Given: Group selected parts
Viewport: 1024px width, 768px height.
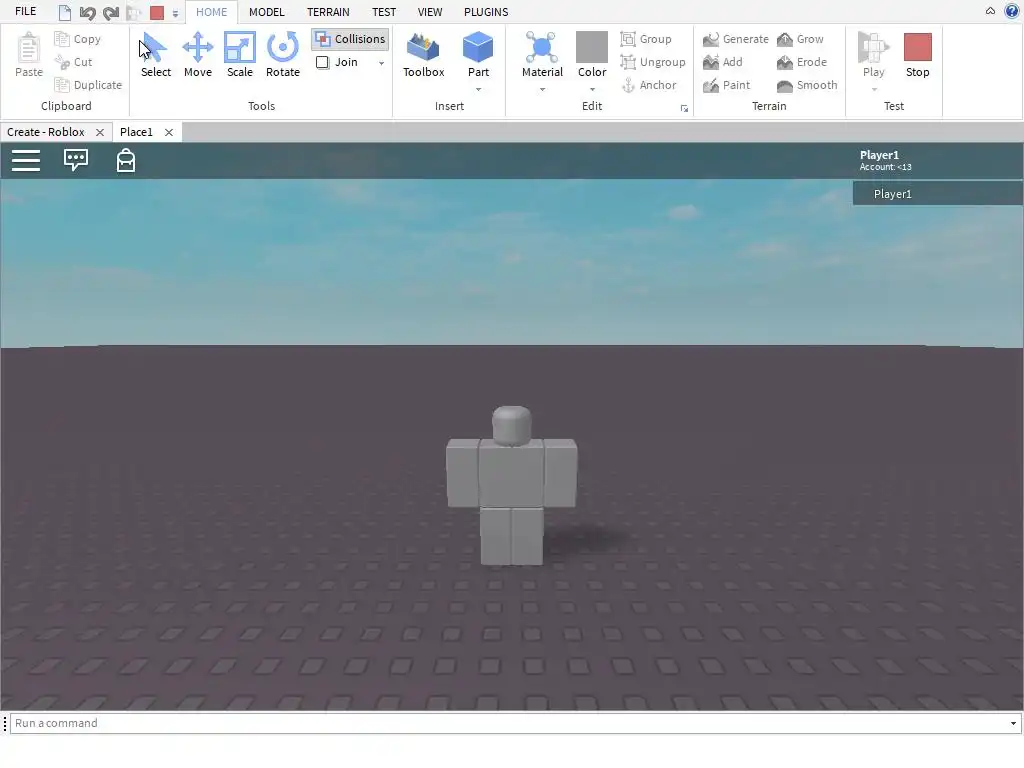Looking at the screenshot, I should [x=646, y=39].
